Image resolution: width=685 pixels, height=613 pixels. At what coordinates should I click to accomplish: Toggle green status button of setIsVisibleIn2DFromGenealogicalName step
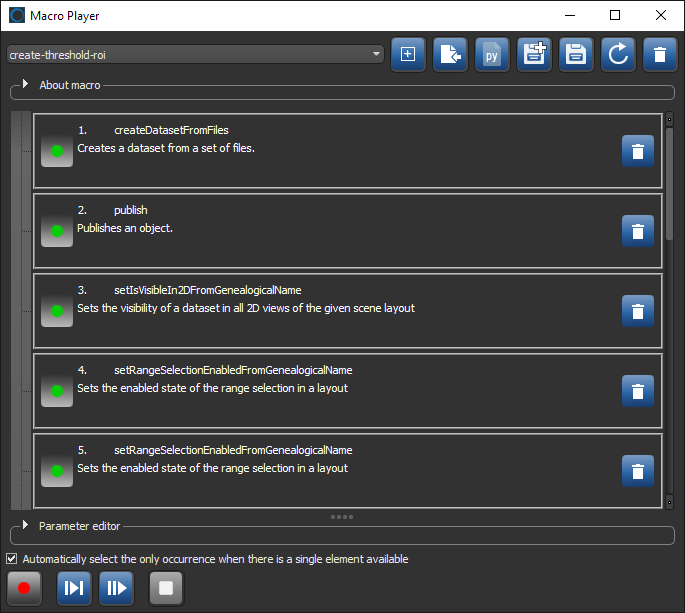pyautogui.click(x=56, y=311)
